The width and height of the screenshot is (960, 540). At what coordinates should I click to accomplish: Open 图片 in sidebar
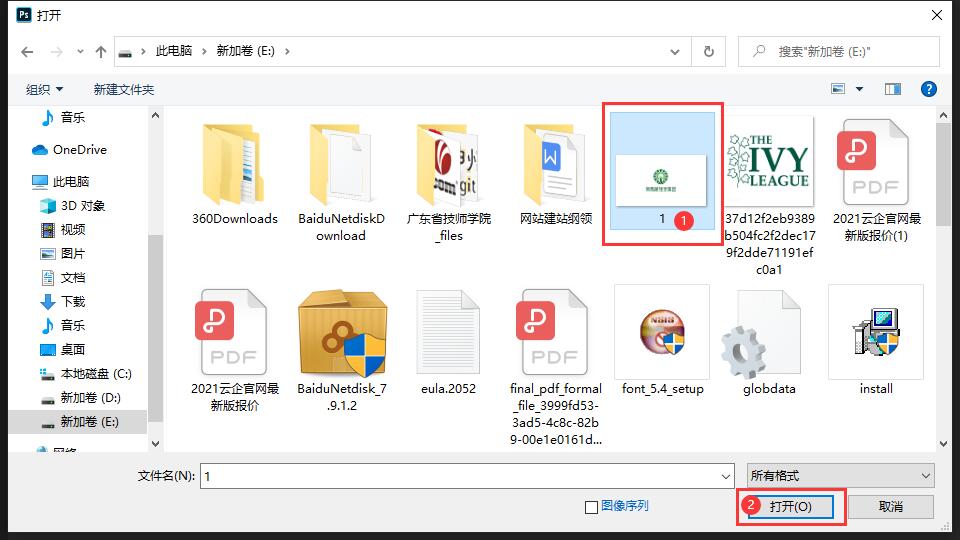pyautogui.click(x=63, y=253)
